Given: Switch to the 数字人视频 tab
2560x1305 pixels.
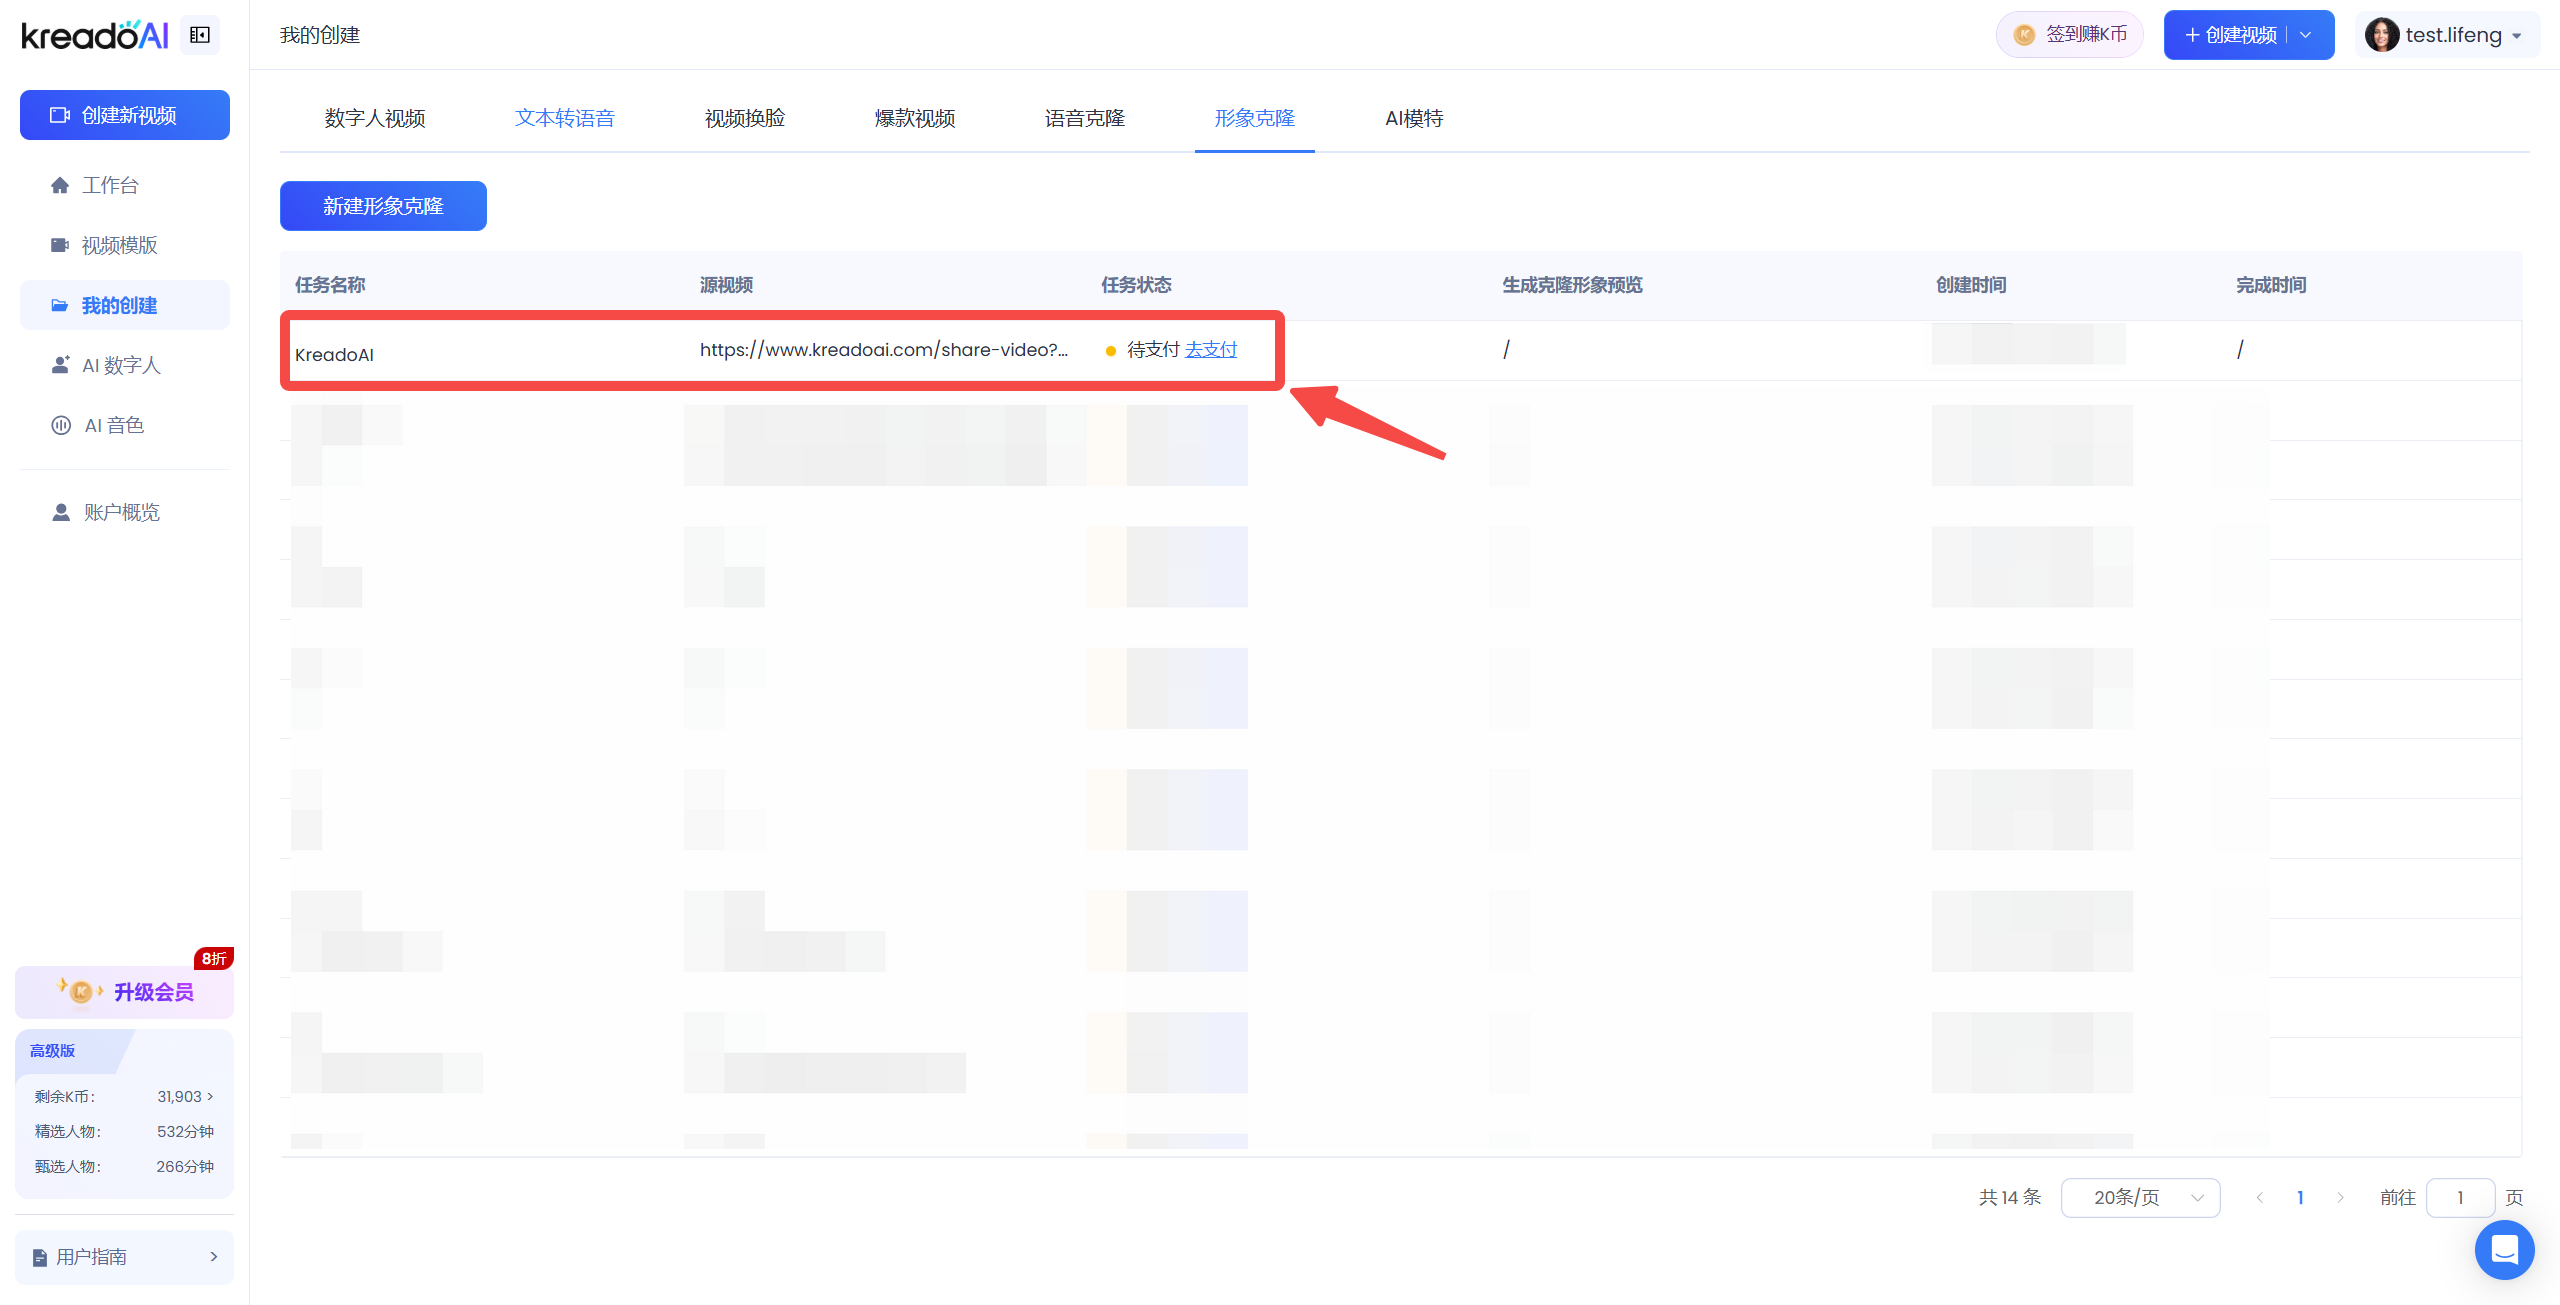Looking at the screenshot, I should pos(375,118).
